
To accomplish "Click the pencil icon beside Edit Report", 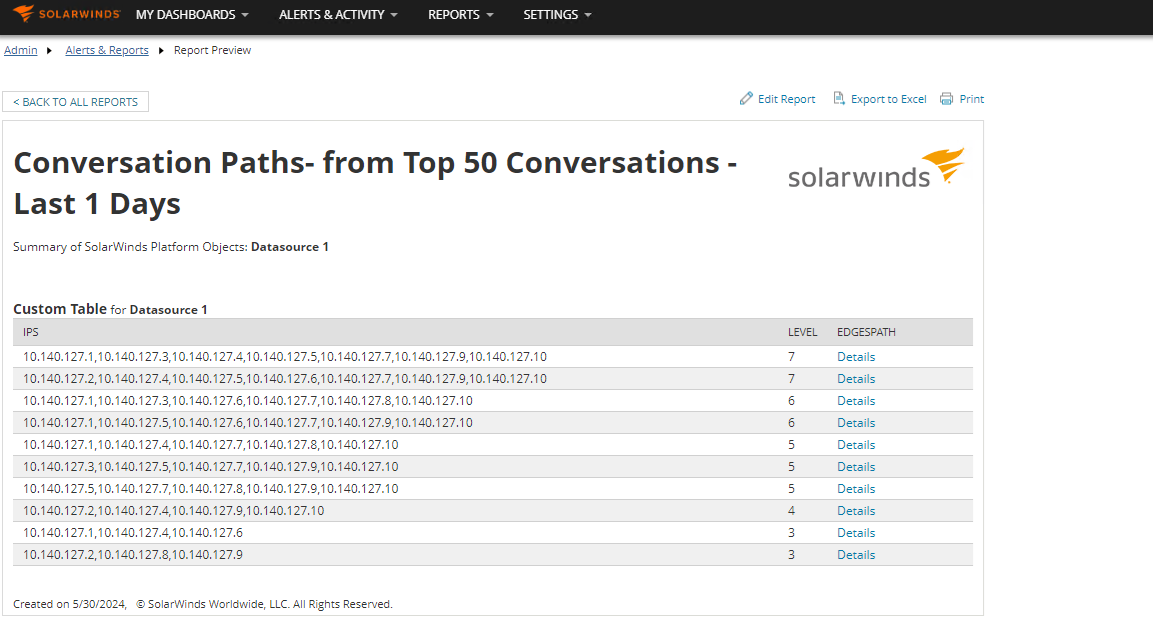I will [x=746, y=99].
